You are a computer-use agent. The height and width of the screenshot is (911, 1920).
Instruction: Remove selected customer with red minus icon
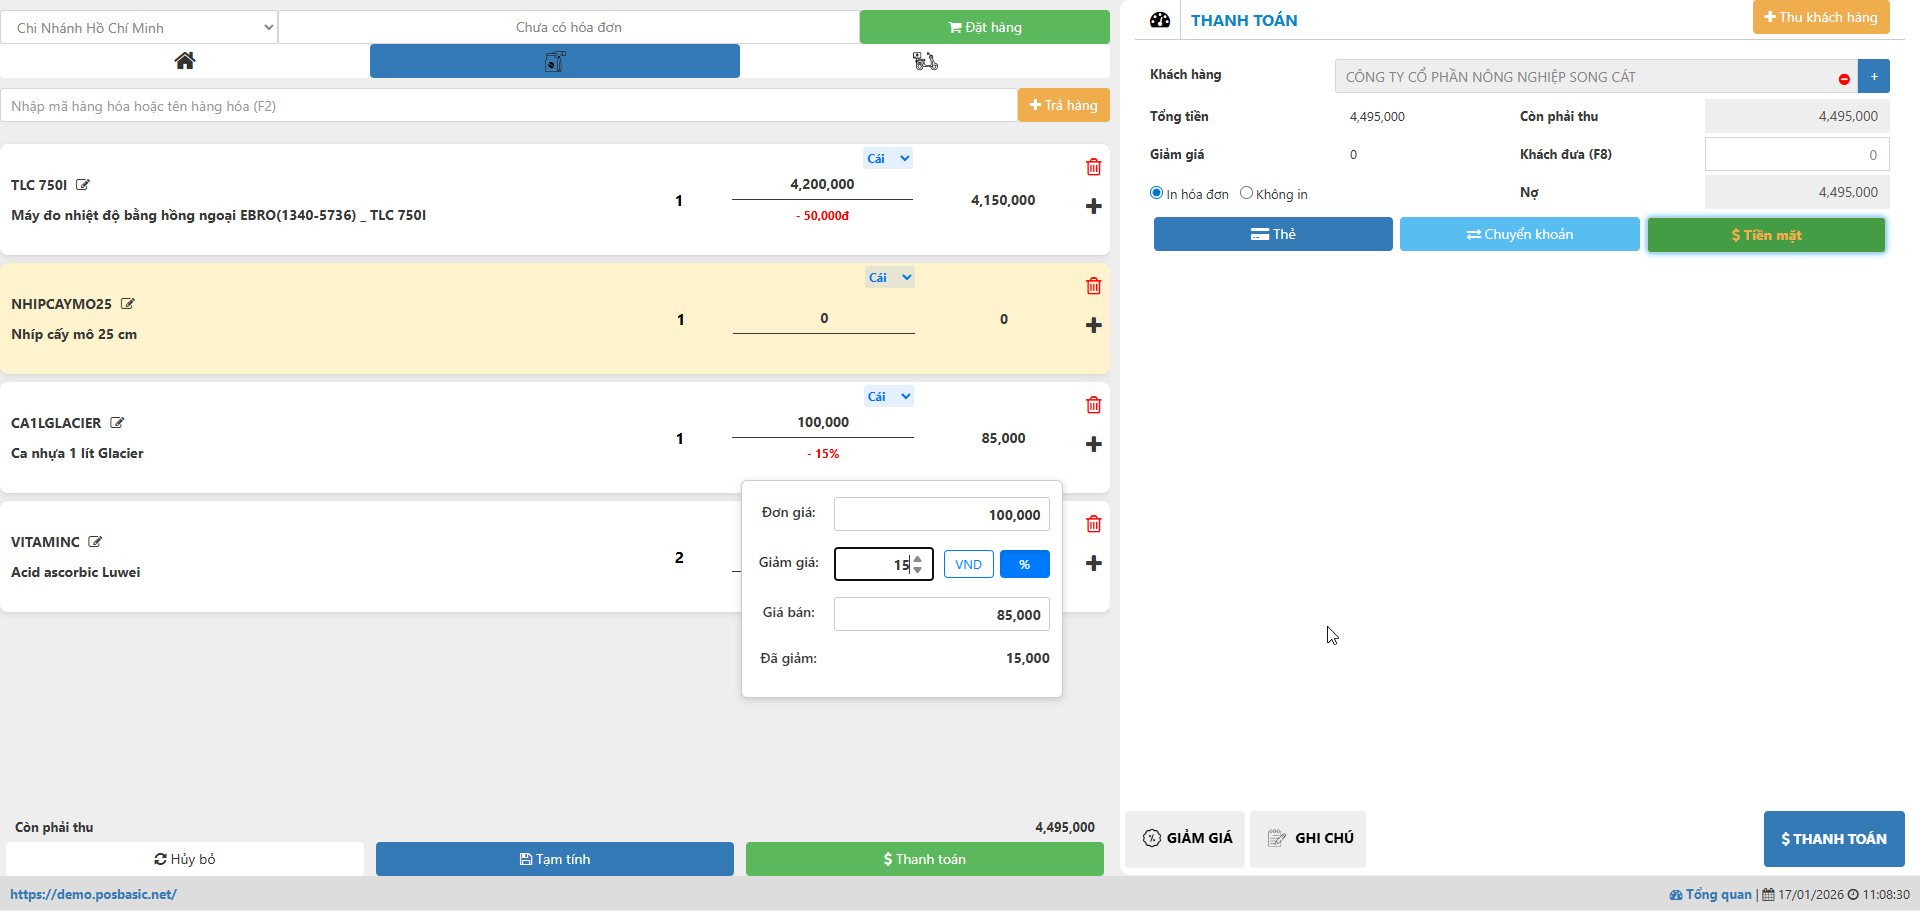(x=1843, y=78)
